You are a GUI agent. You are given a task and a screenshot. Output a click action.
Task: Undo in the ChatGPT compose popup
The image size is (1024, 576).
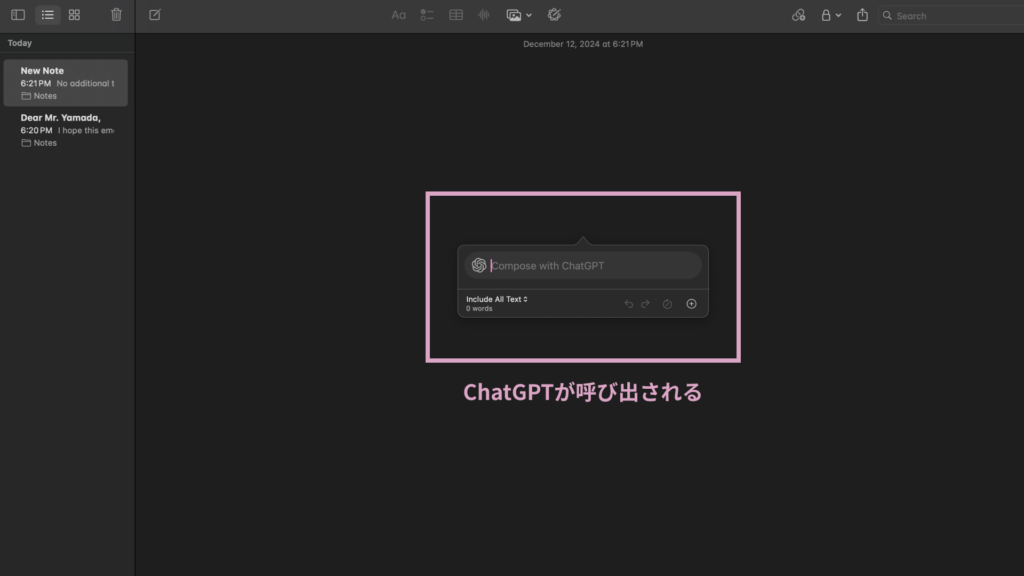point(628,303)
